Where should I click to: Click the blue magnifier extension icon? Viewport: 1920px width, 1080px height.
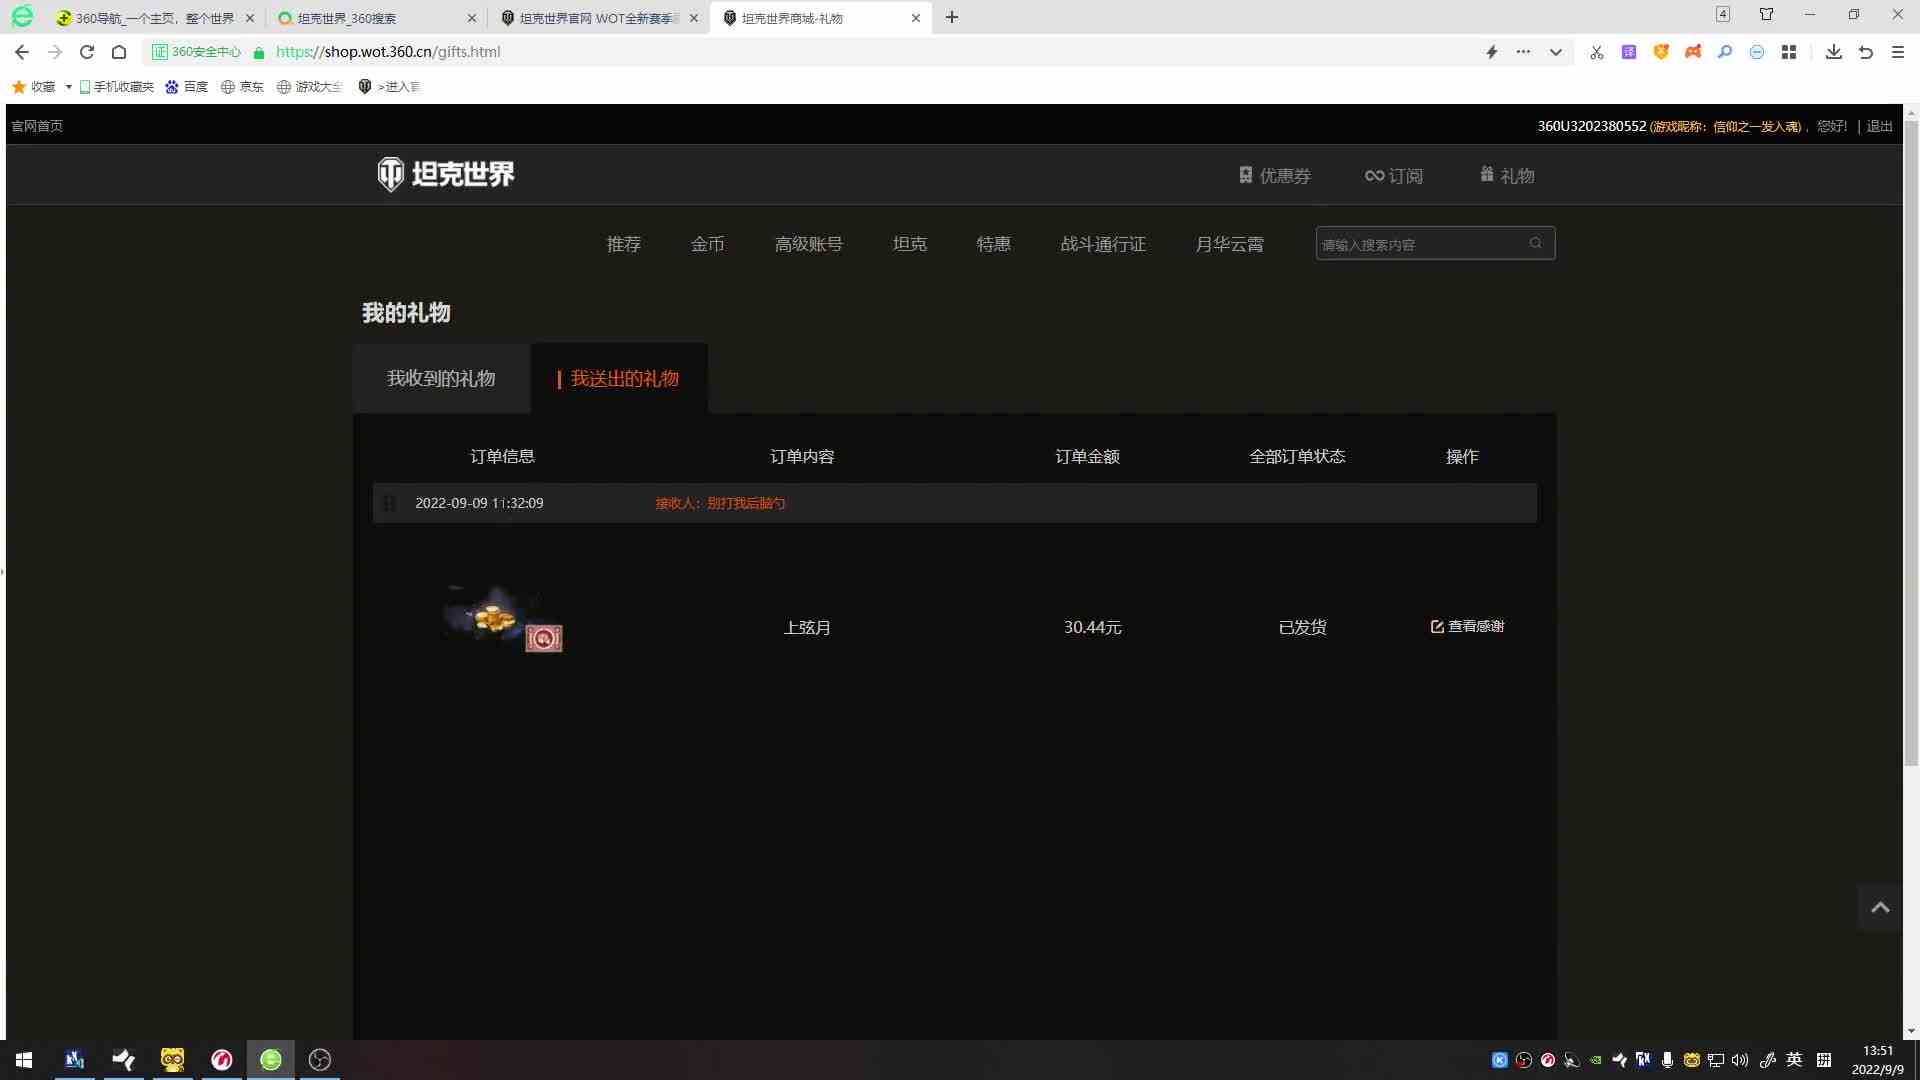point(1725,52)
